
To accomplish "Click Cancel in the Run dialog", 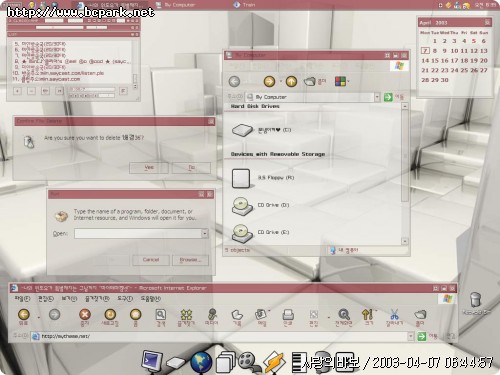I will [x=151, y=260].
